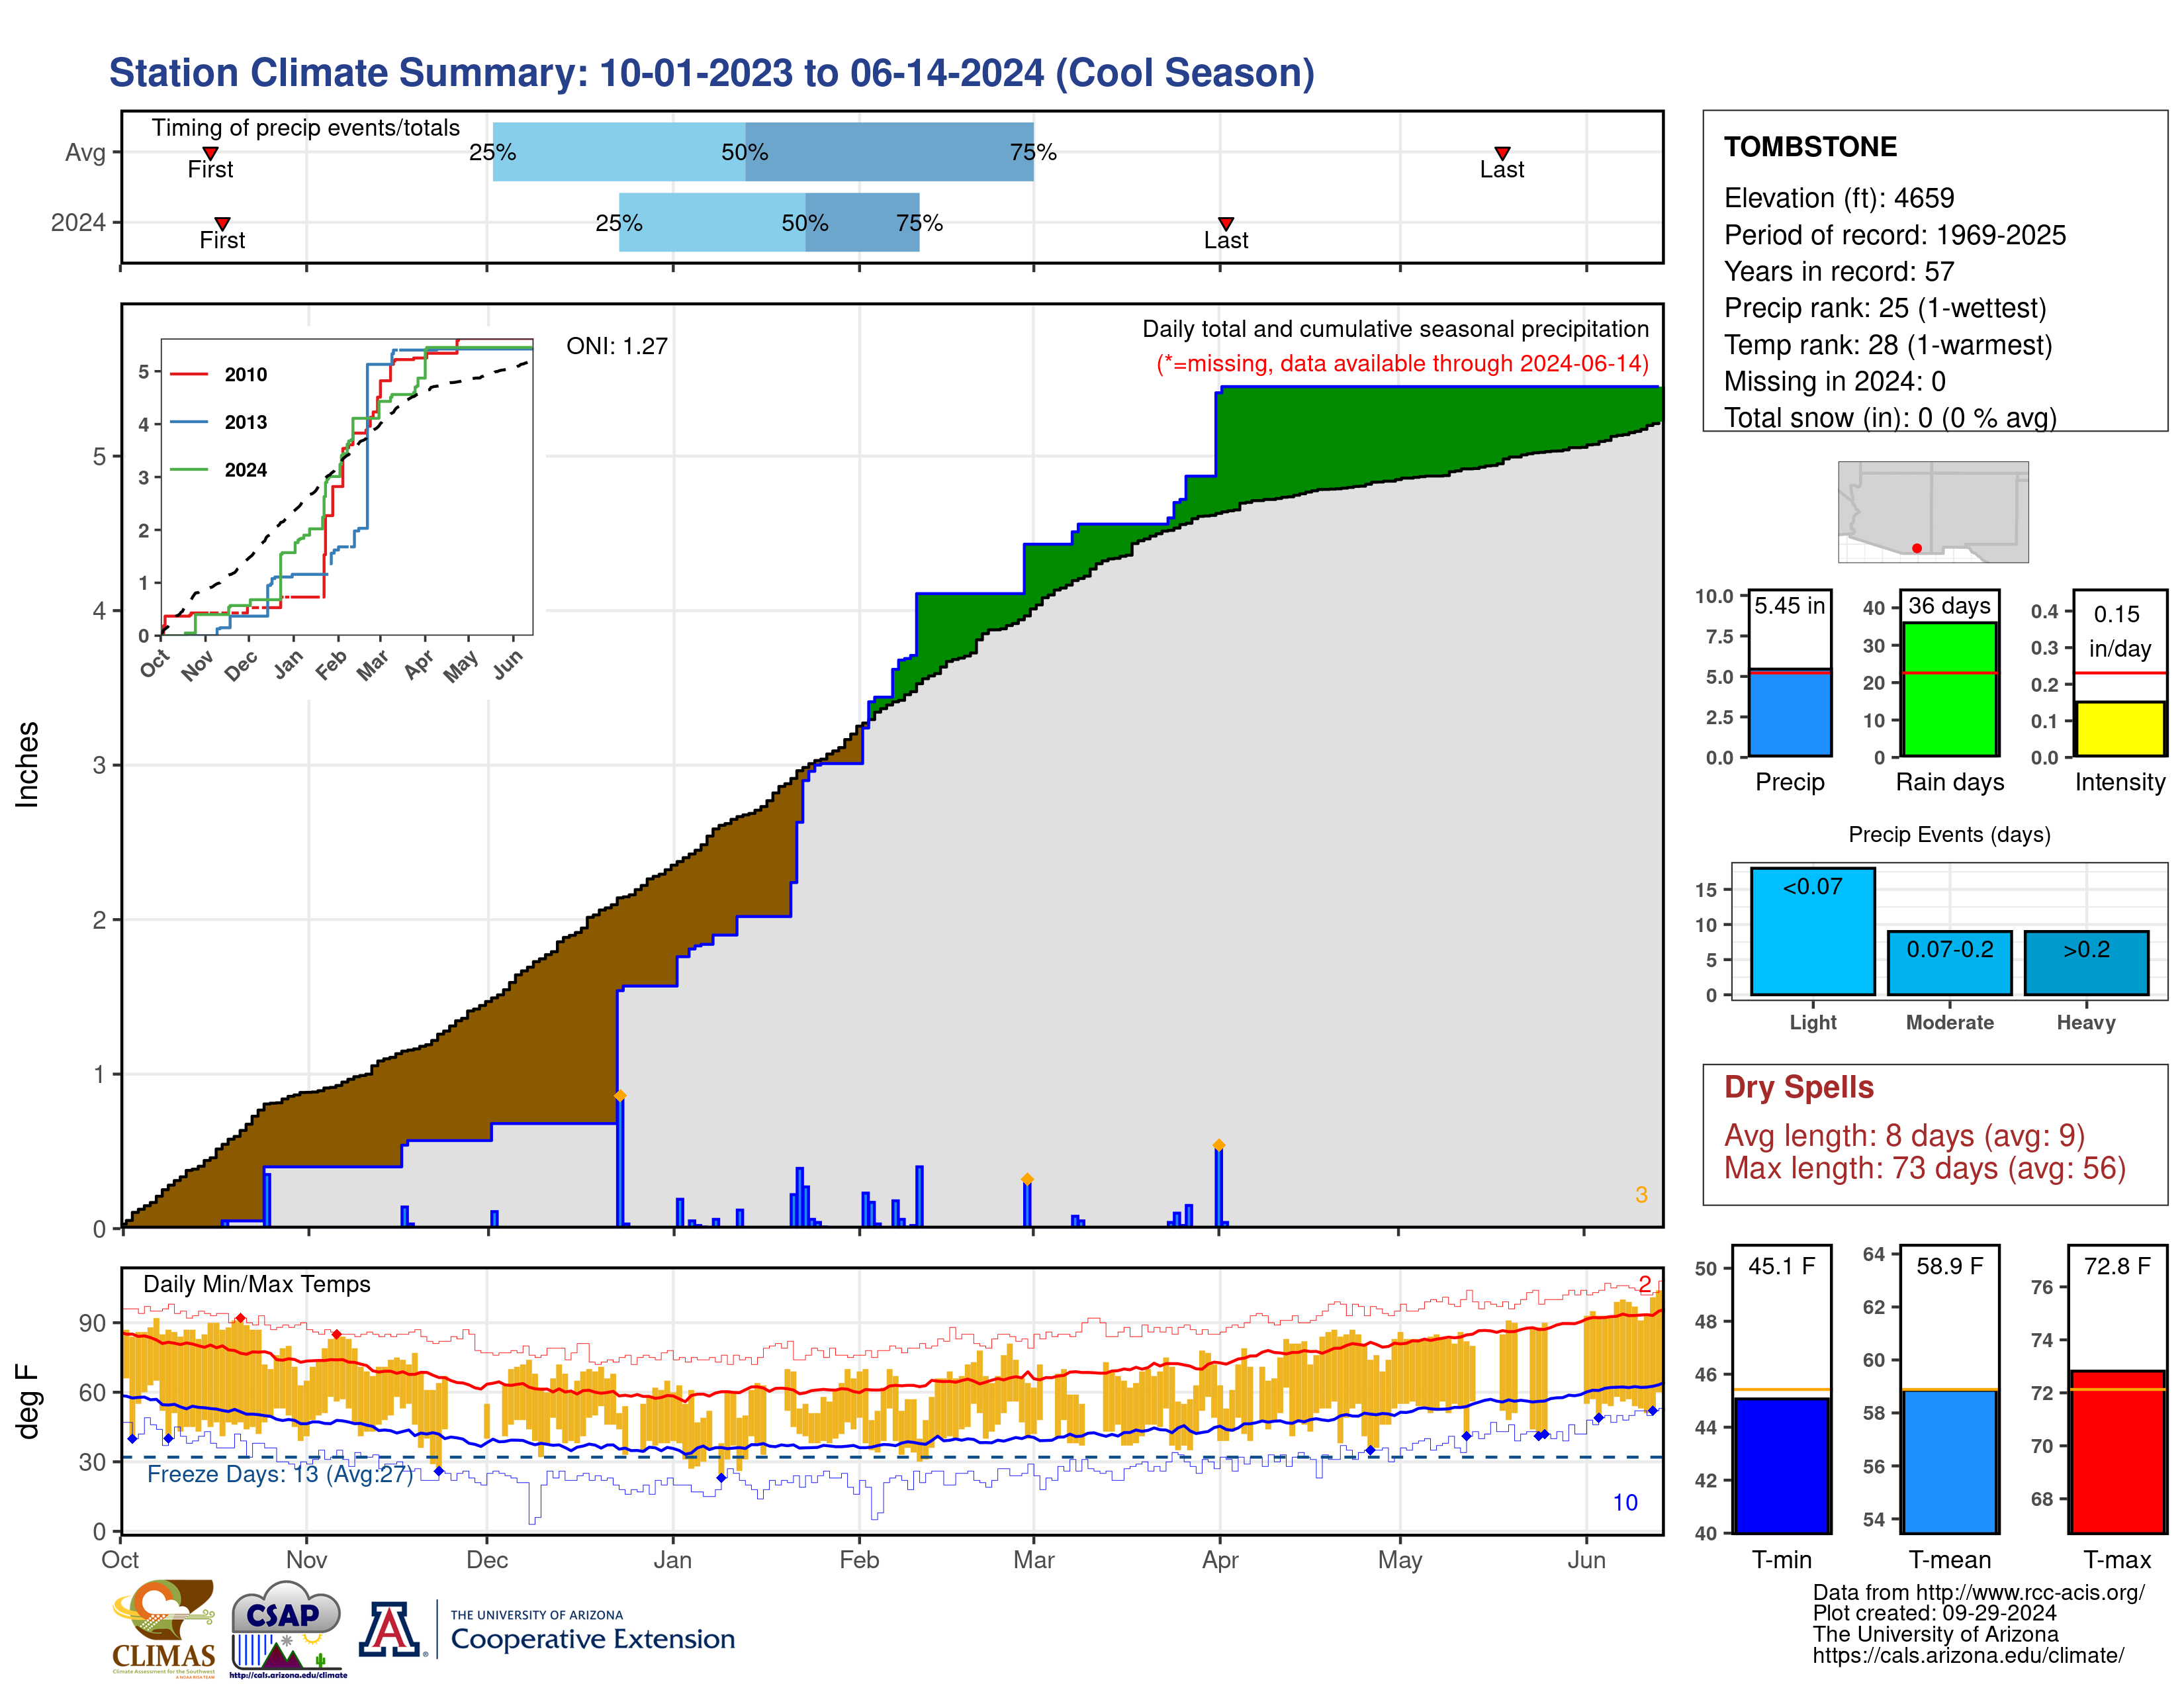Click the '0.15 in/day' intensity value
This screenshot has height=1688, width=2184.
(x=2119, y=631)
